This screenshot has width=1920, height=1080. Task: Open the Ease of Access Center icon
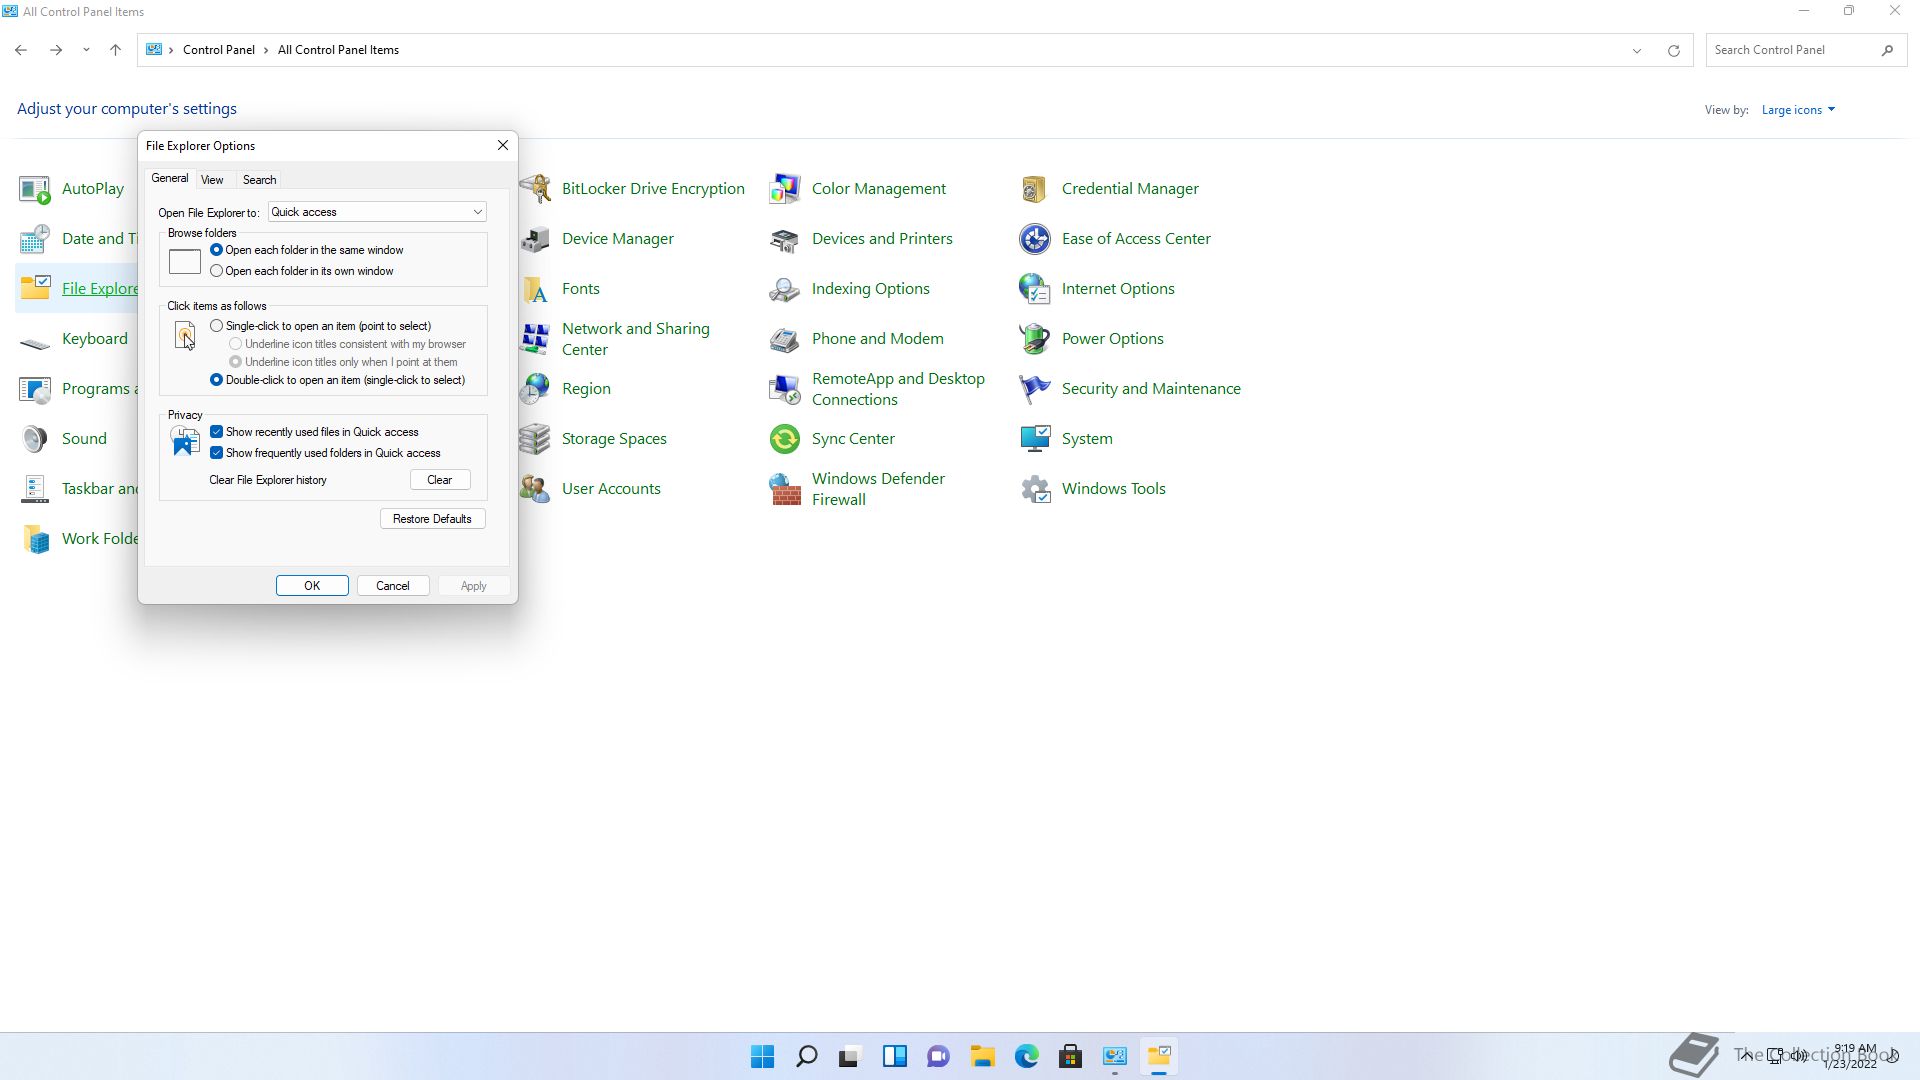[x=1035, y=239]
